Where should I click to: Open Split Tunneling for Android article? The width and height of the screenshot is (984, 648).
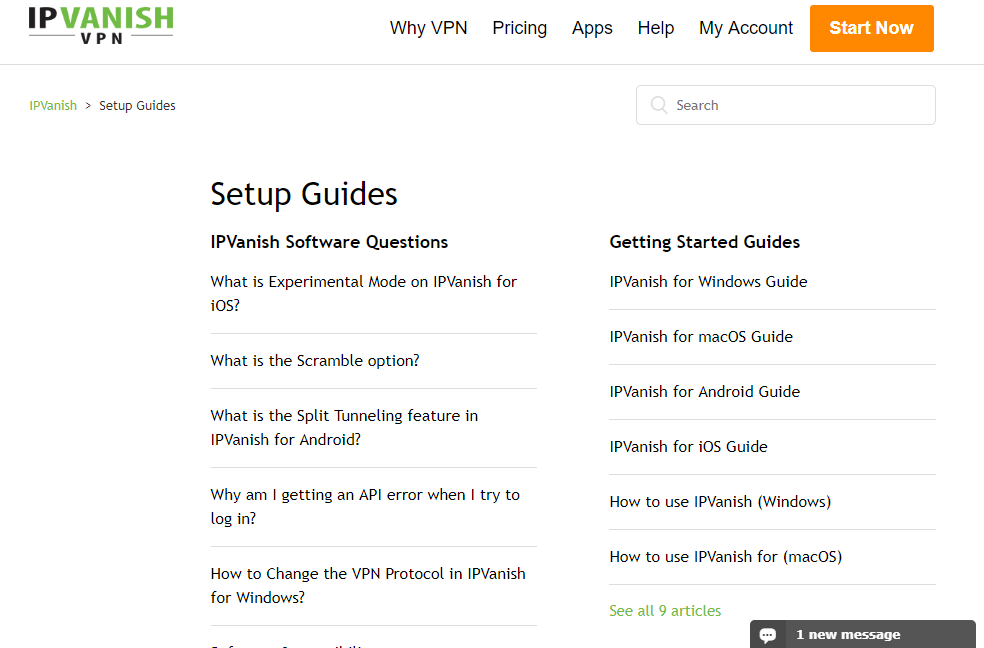pyautogui.click(x=345, y=428)
